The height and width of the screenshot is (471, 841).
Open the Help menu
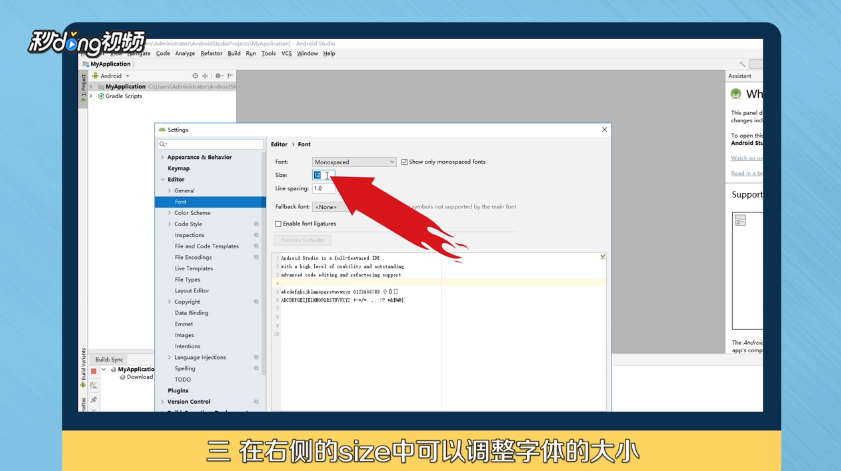(329, 54)
